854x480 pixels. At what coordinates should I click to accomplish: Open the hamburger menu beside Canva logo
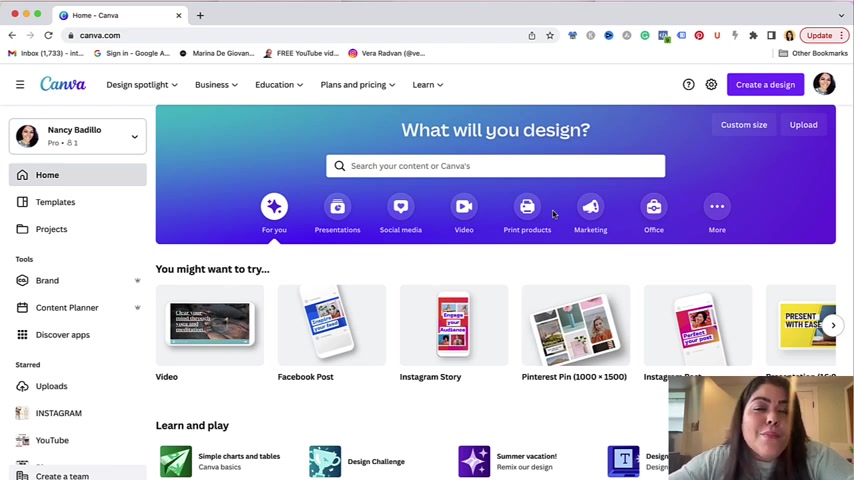[x=20, y=84]
